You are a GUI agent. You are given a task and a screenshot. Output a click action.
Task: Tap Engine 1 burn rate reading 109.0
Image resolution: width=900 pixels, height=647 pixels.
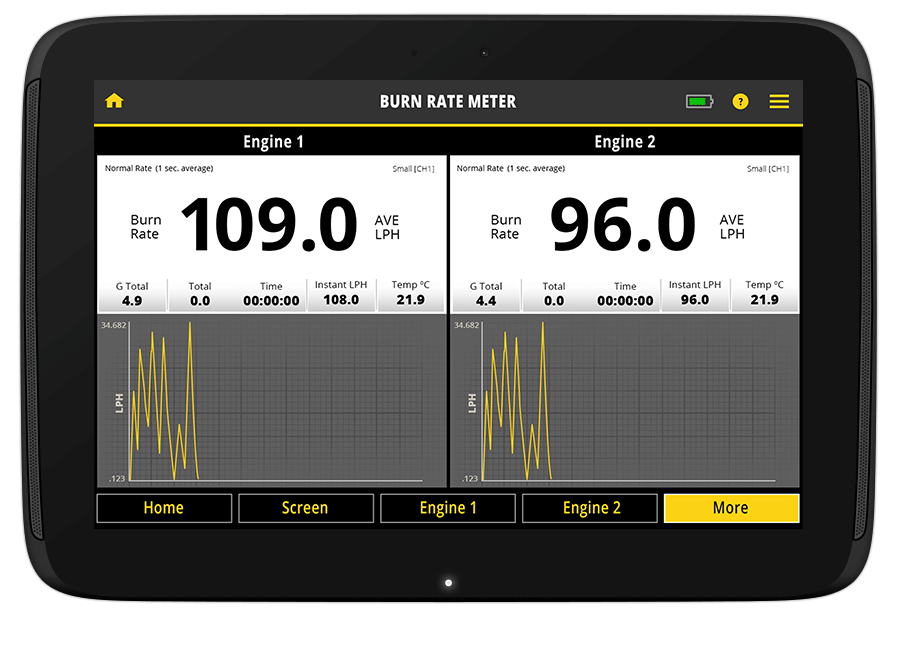coord(268,226)
